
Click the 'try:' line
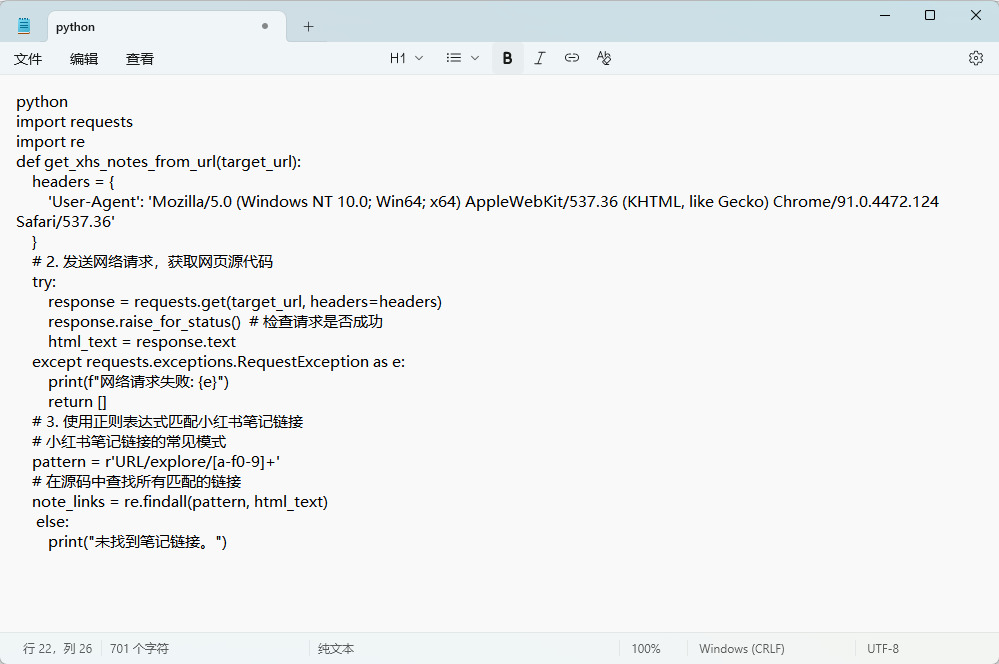click(44, 282)
